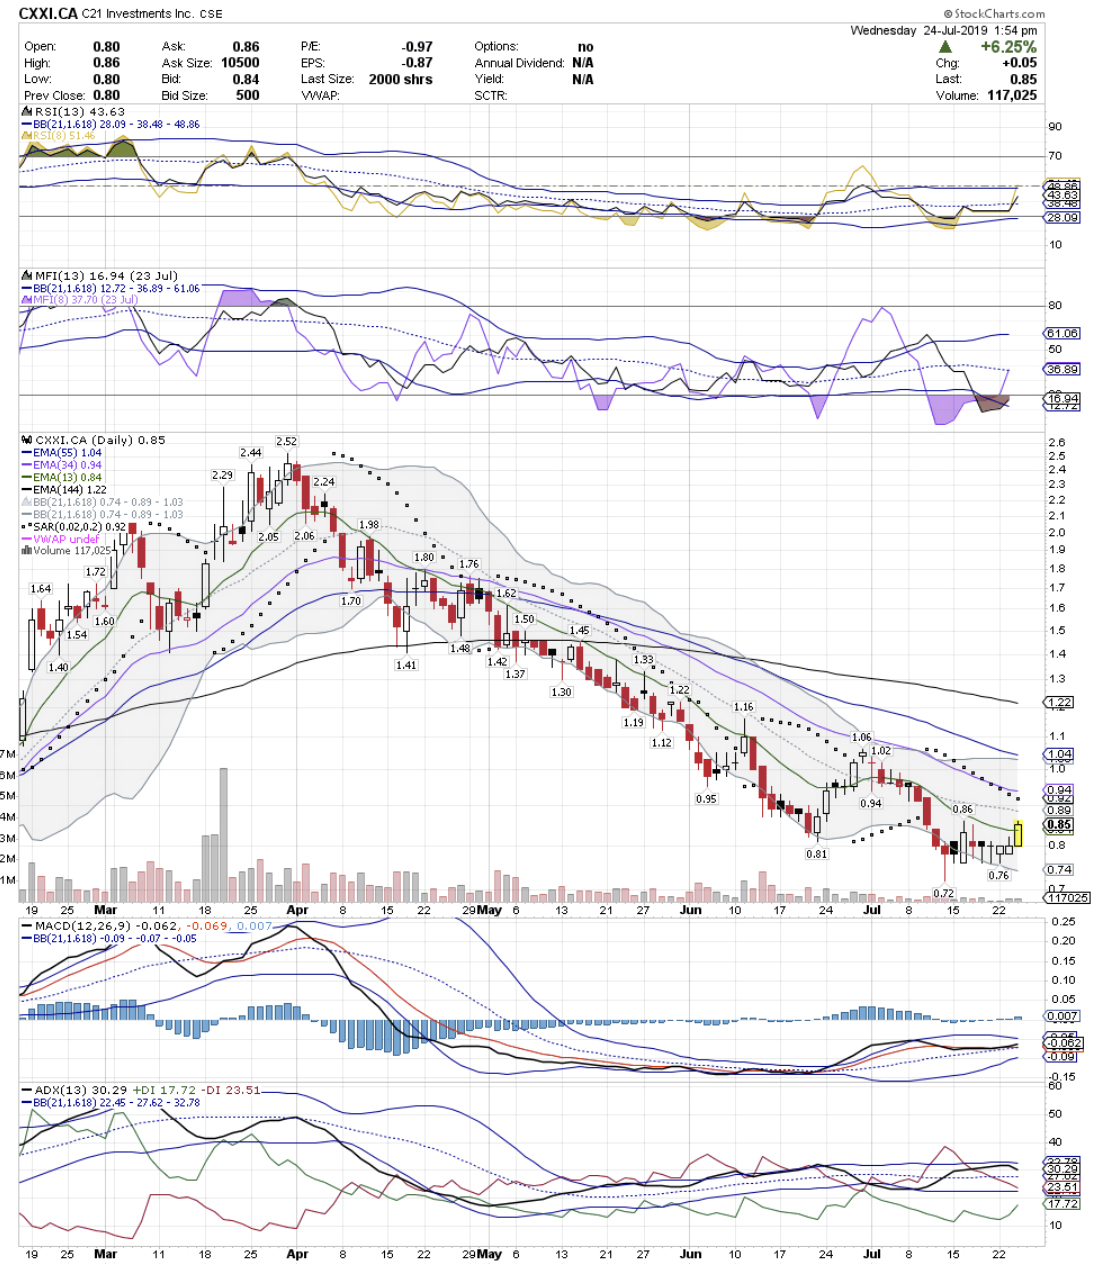1108x1272 pixels.
Task: Click the tallest gray volume spike bar
Action: pos(223,834)
